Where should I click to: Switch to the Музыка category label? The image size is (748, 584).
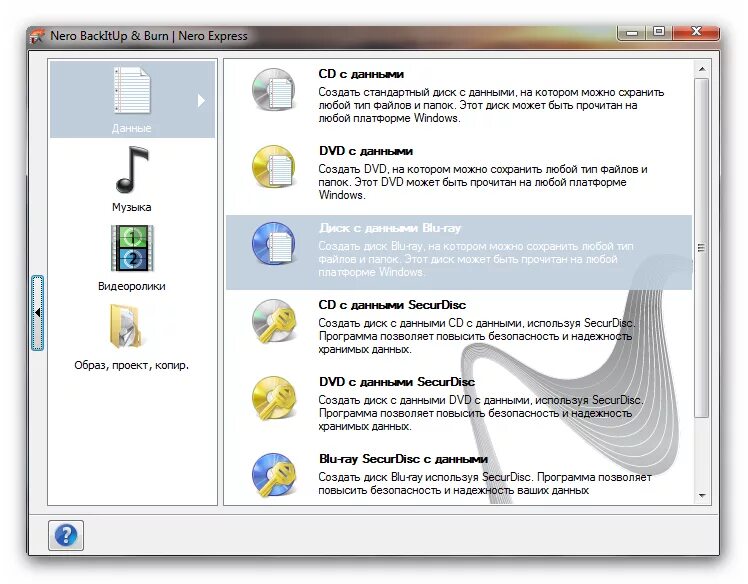coord(132,207)
